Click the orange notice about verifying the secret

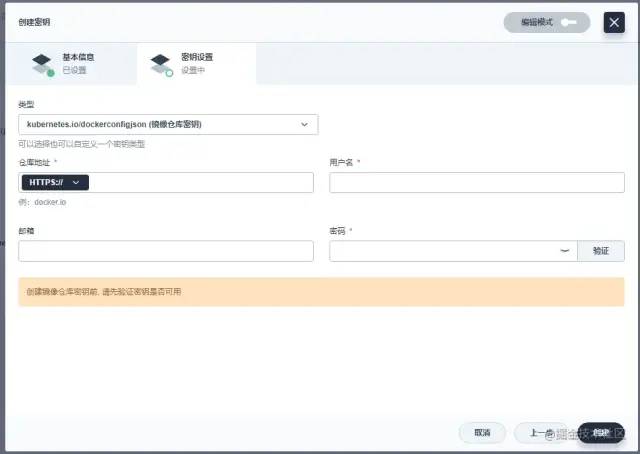point(321,292)
